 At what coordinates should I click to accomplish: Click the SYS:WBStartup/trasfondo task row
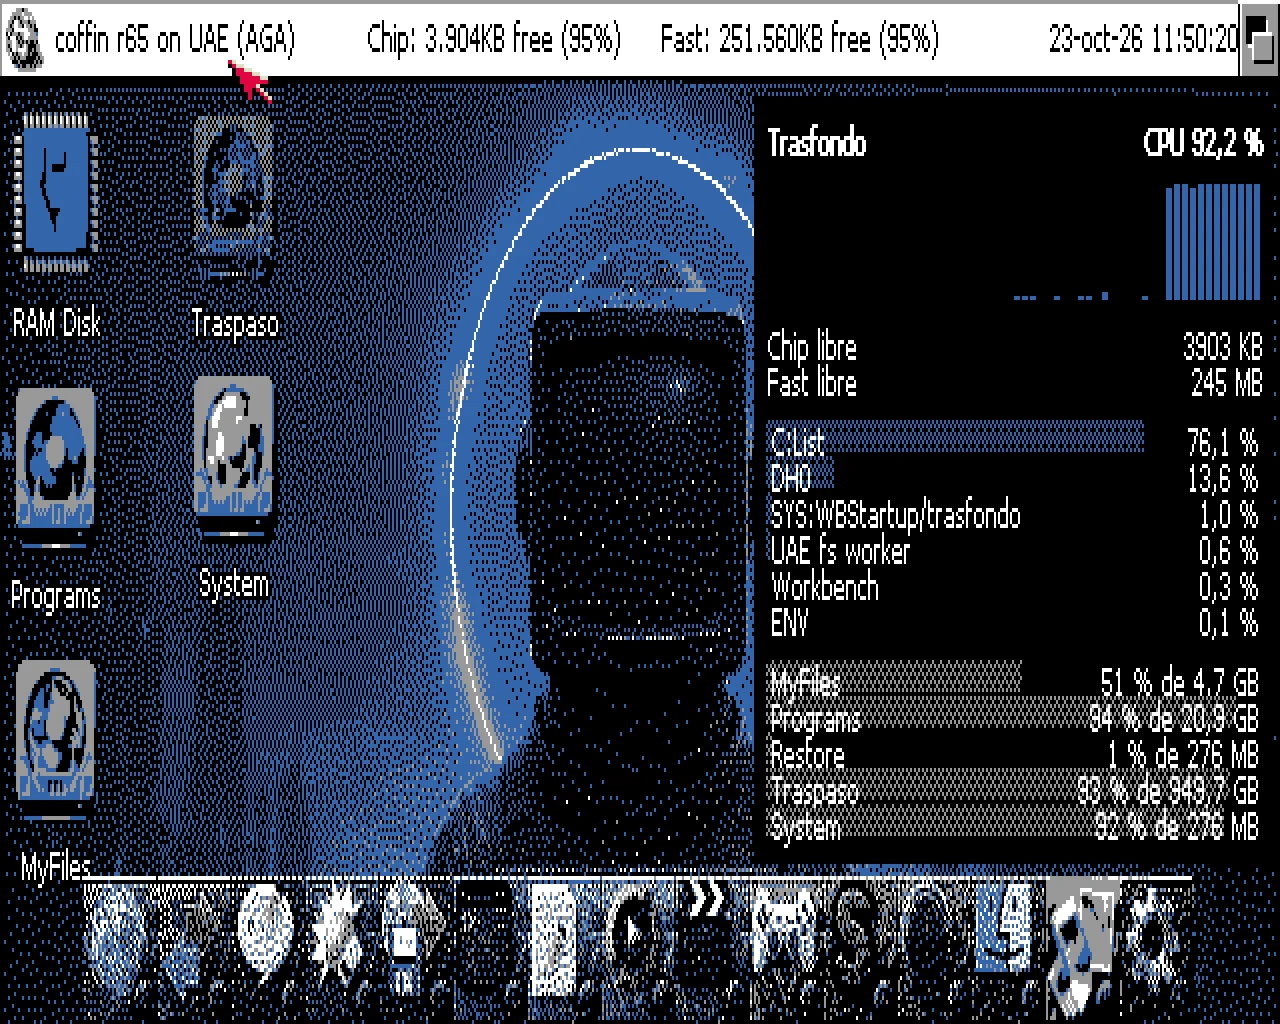point(1014,515)
